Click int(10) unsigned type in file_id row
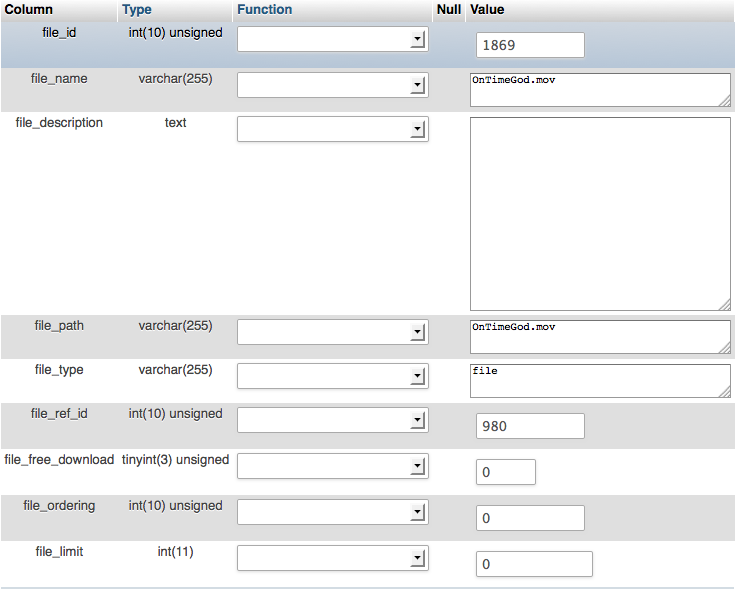737x589 pixels. pos(175,33)
